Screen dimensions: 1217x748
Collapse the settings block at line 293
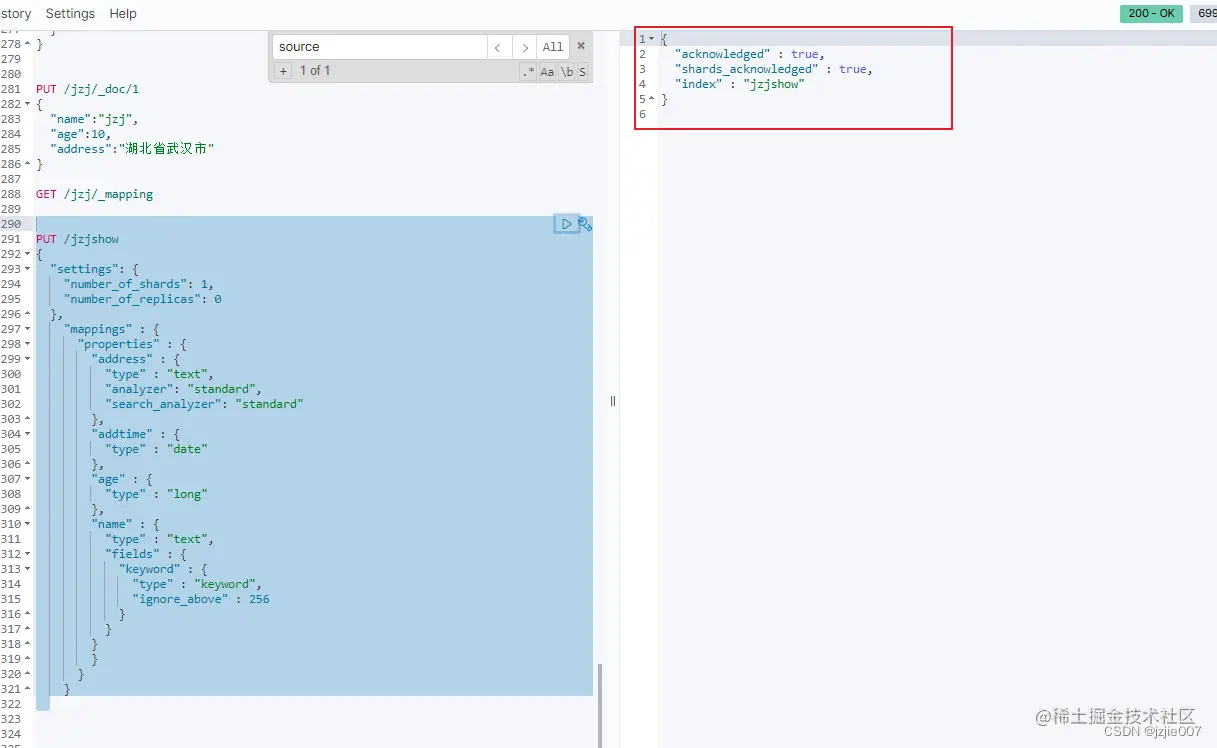[x=28, y=269]
